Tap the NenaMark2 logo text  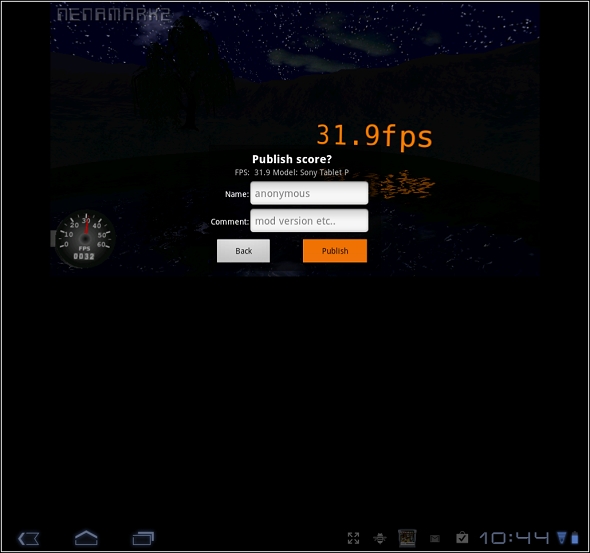pyautogui.click(x=113, y=14)
